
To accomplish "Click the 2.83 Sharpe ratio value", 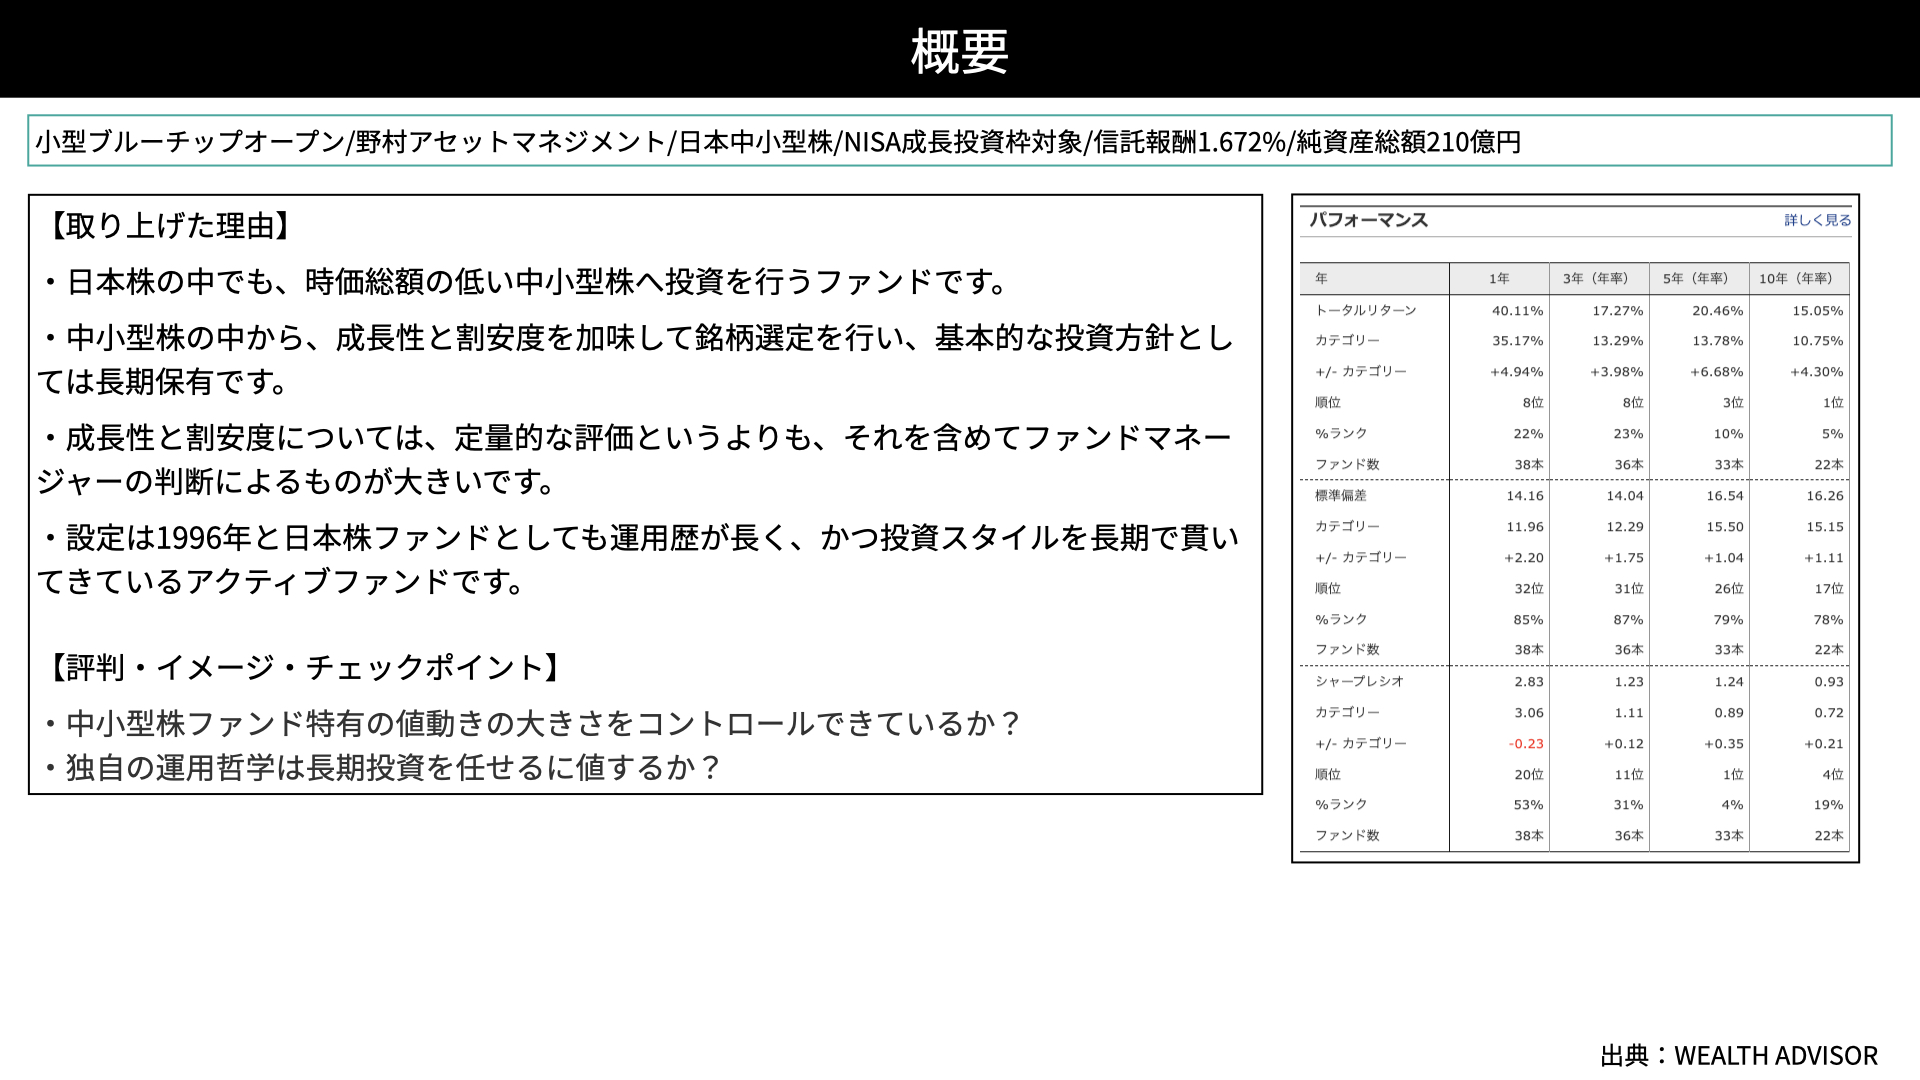I will (1529, 682).
